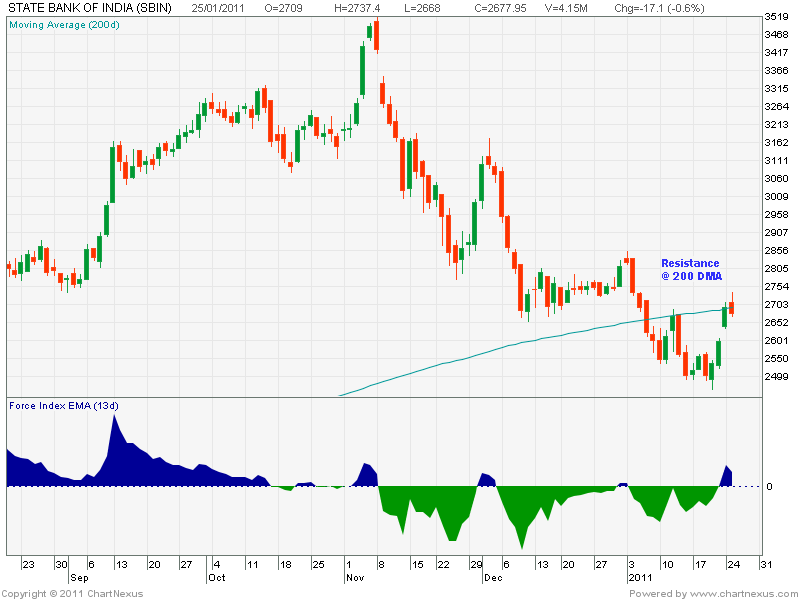Click date tick 3 above 2011
The width and height of the screenshot is (800, 600).
[632, 564]
